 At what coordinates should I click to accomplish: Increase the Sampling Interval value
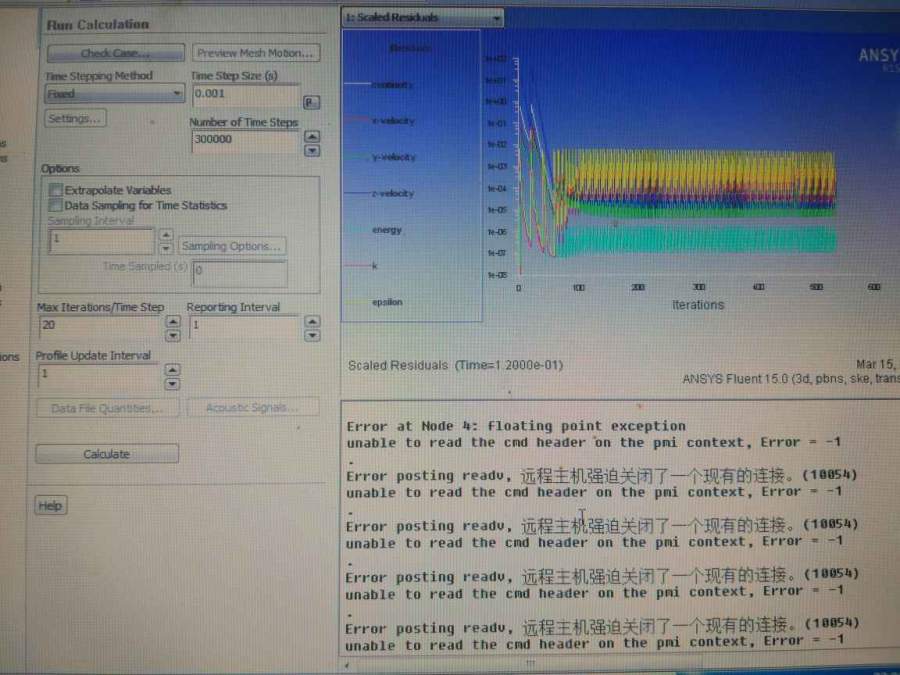click(x=166, y=235)
